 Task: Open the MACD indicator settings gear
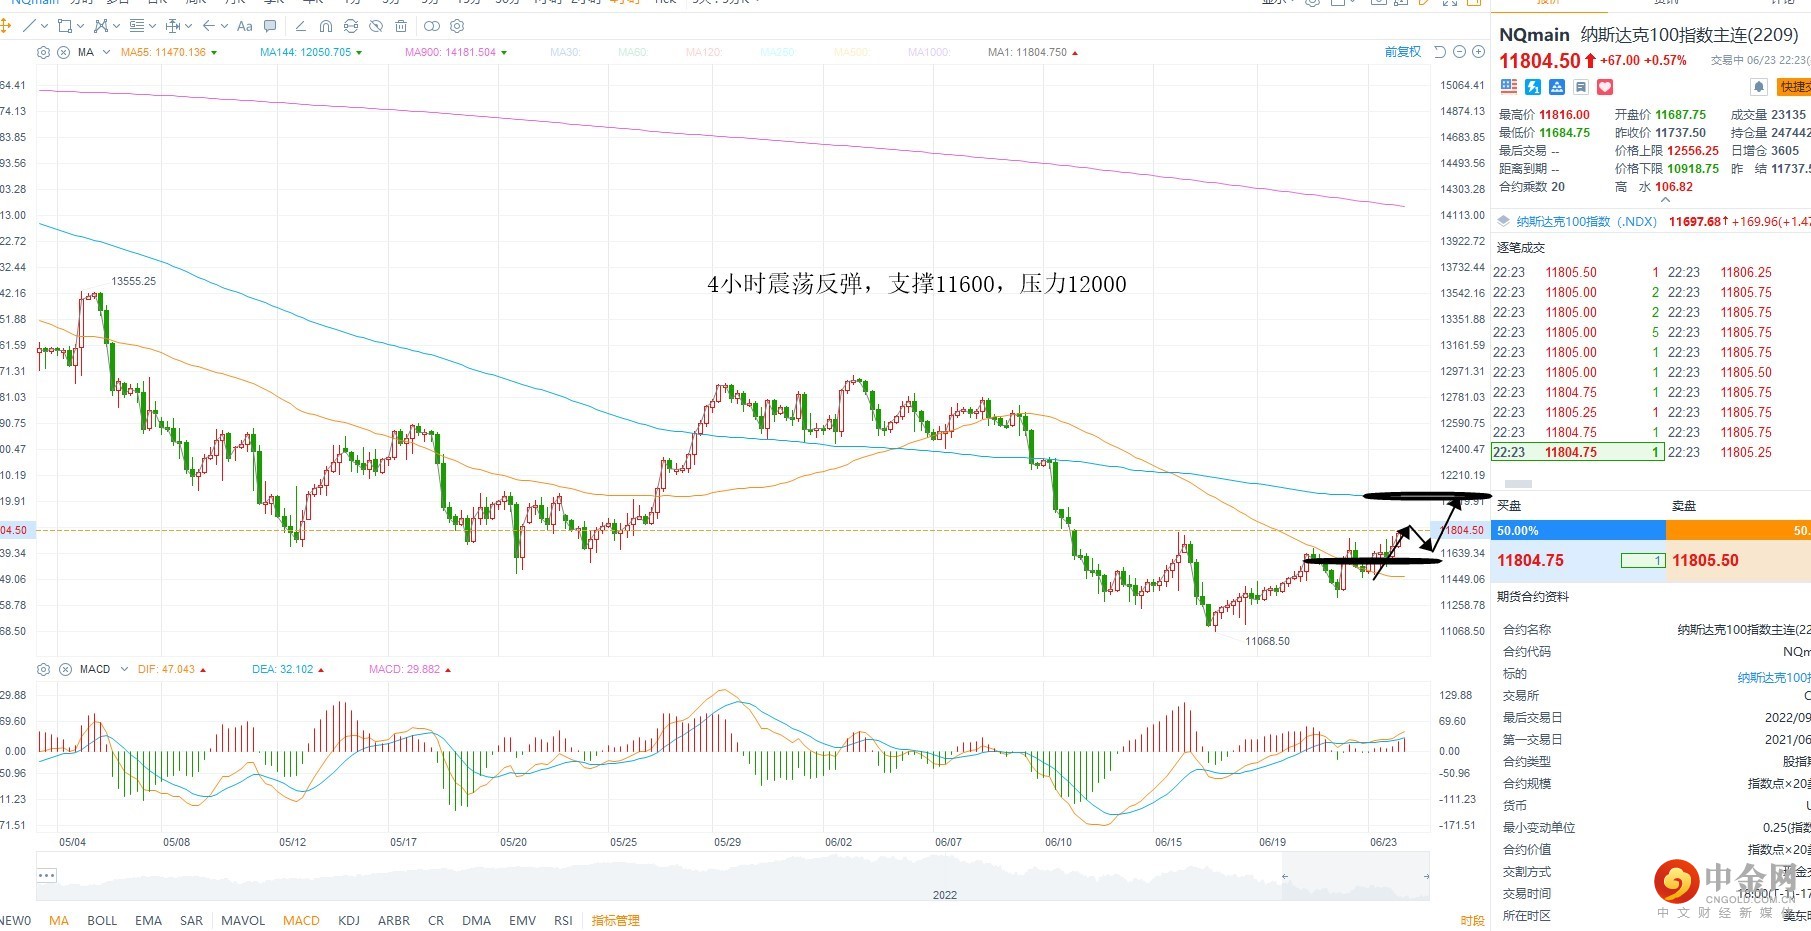pyautogui.click(x=43, y=669)
